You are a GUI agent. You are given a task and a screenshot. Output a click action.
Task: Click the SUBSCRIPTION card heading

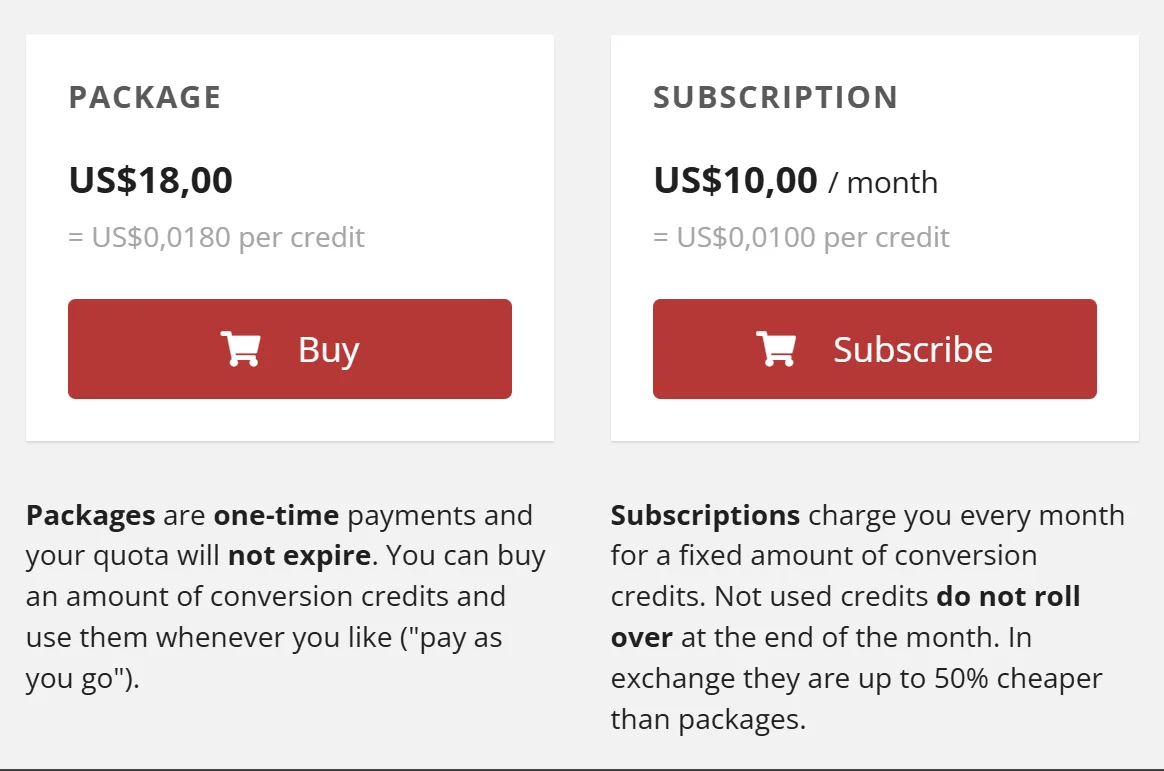pyautogui.click(x=775, y=97)
